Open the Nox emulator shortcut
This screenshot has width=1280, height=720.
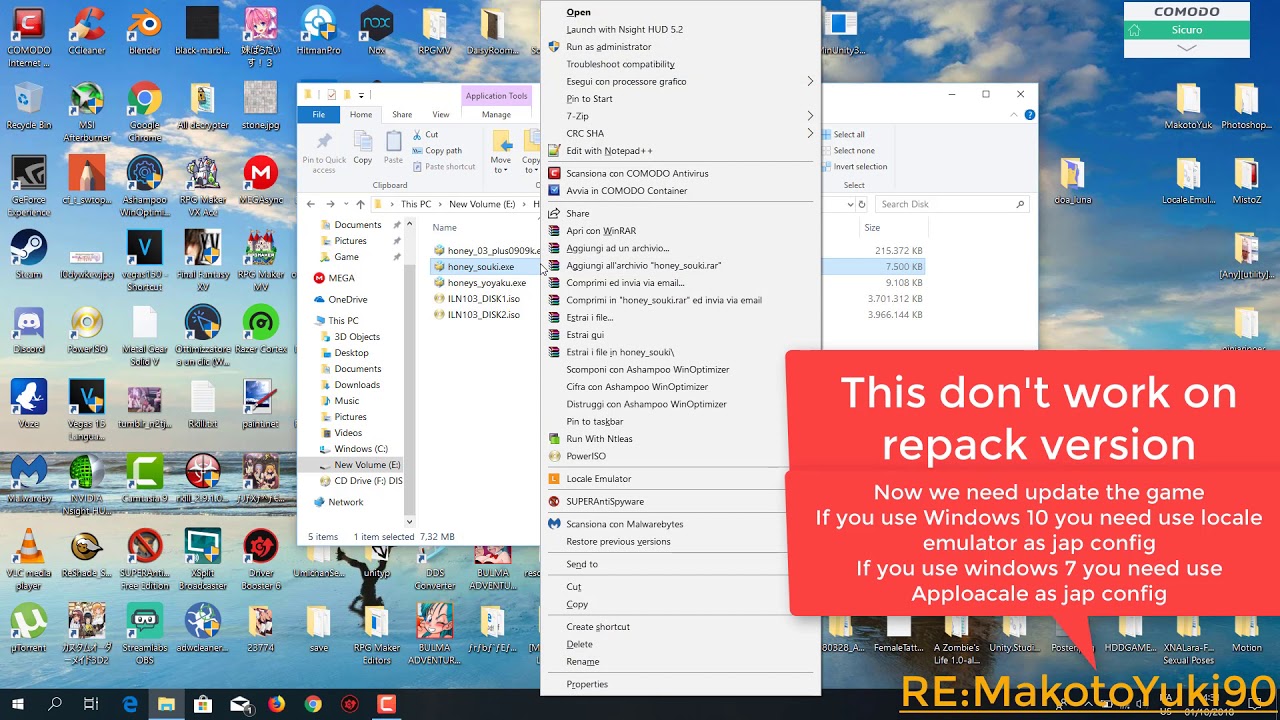pyautogui.click(x=376, y=29)
